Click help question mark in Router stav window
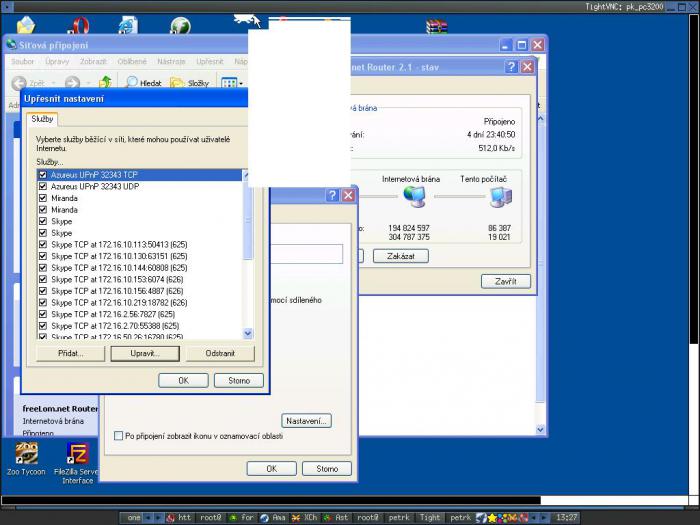The width and height of the screenshot is (700, 525). click(x=511, y=67)
